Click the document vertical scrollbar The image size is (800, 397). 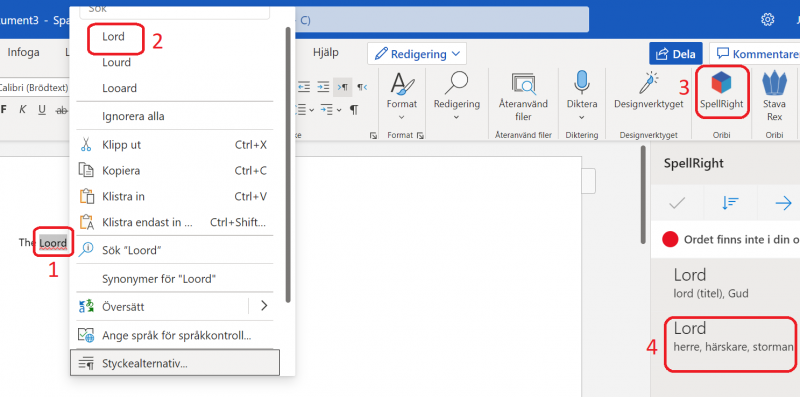tap(643, 194)
